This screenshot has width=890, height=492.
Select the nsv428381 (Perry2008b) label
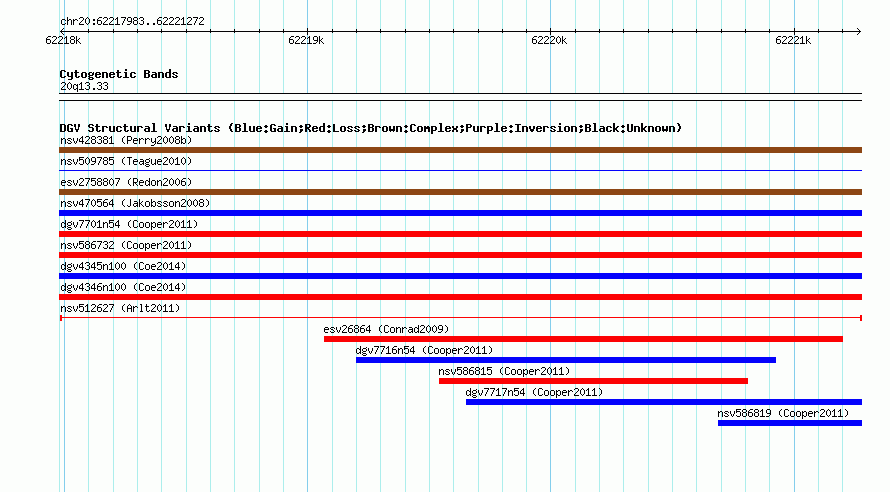coord(126,140)
